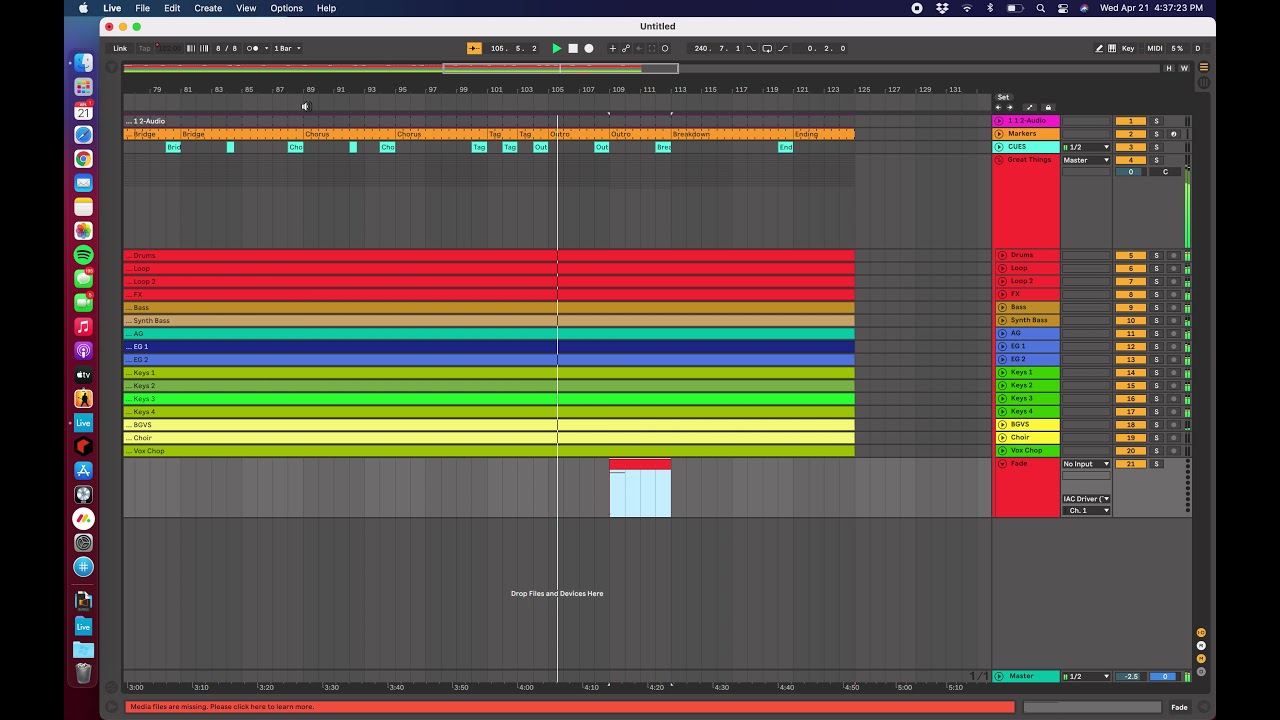Click the MIDI Arrangement Overdub plus icon
This screenshot has height=720, width=1280.
613,48
